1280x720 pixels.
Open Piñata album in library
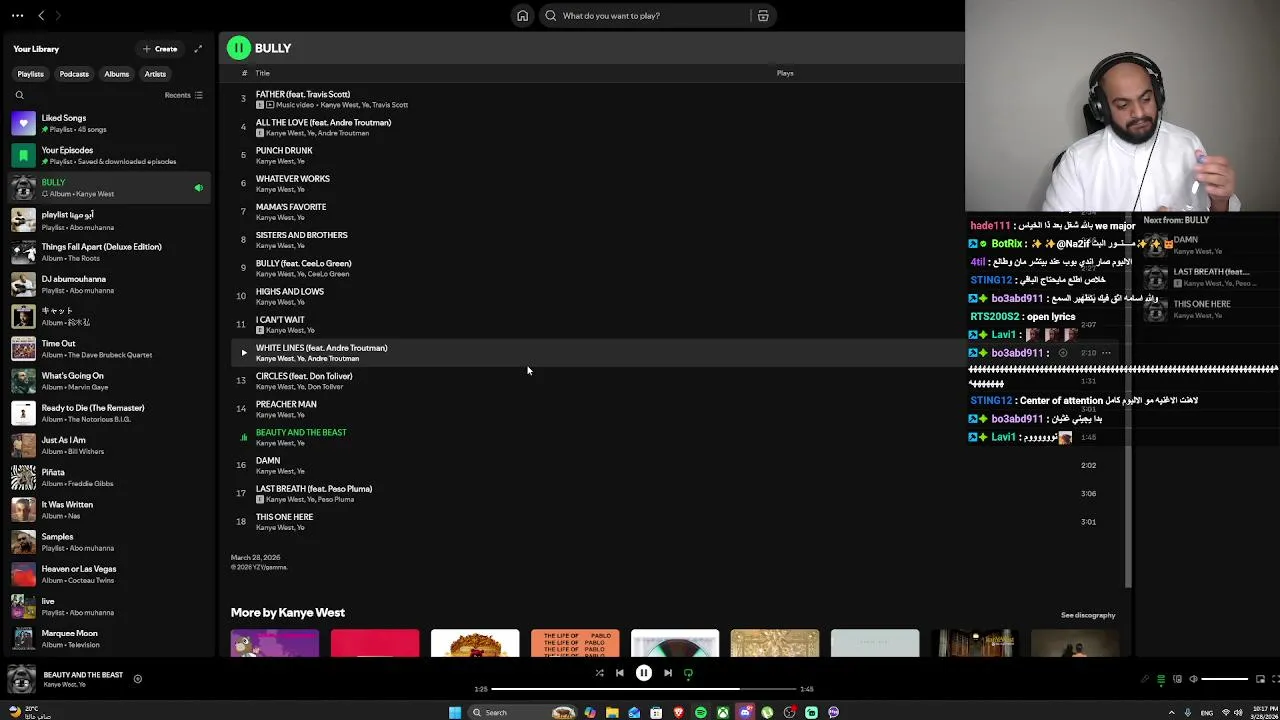(x=107, y=478)
